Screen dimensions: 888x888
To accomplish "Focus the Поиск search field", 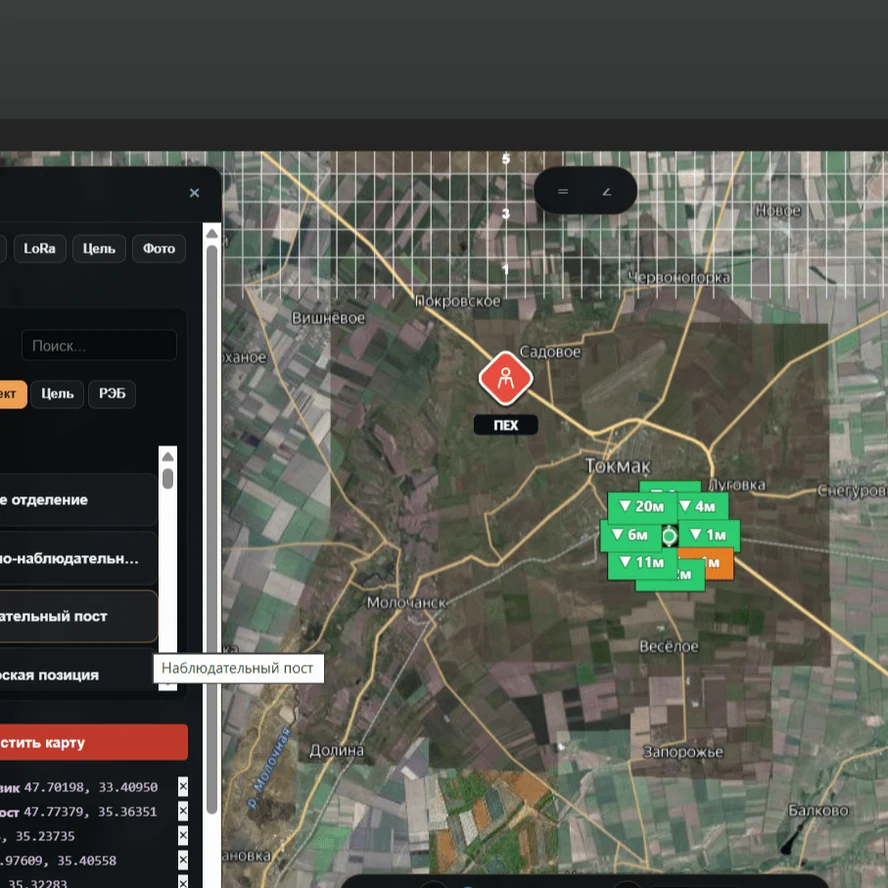I will [x=99, y=345].
